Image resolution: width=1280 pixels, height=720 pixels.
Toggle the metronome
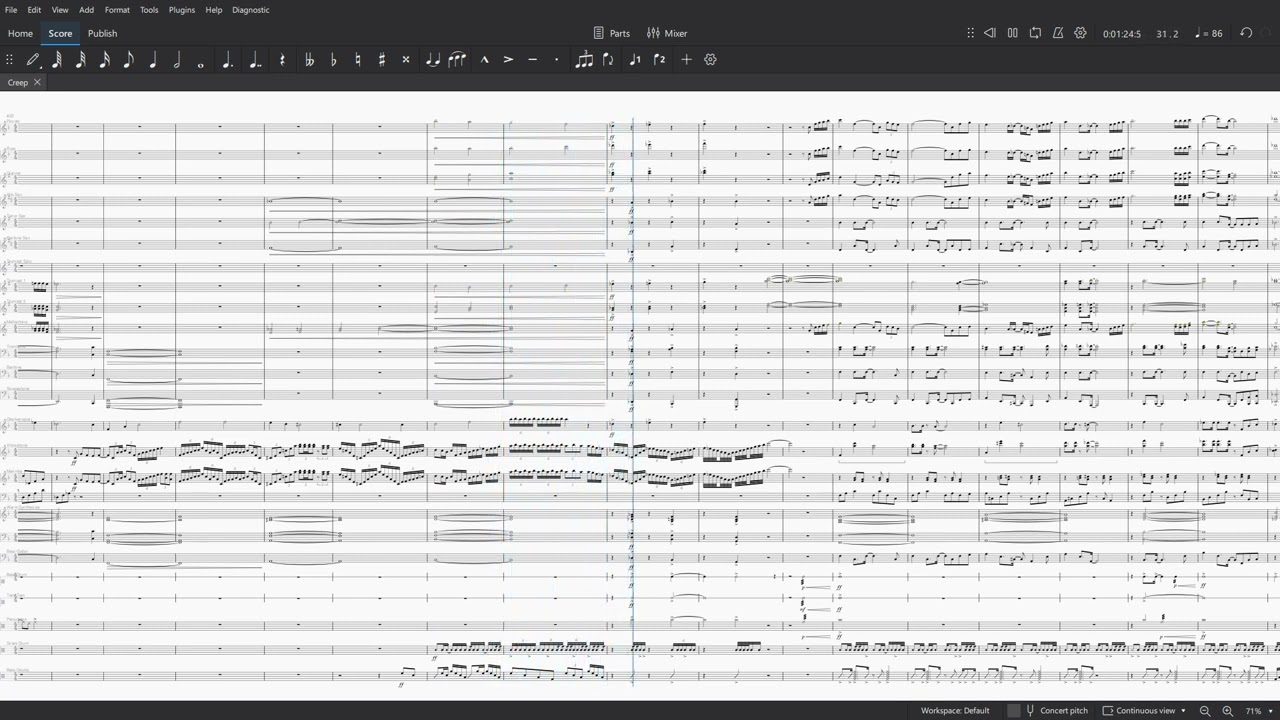click(x=1058, y=33)
